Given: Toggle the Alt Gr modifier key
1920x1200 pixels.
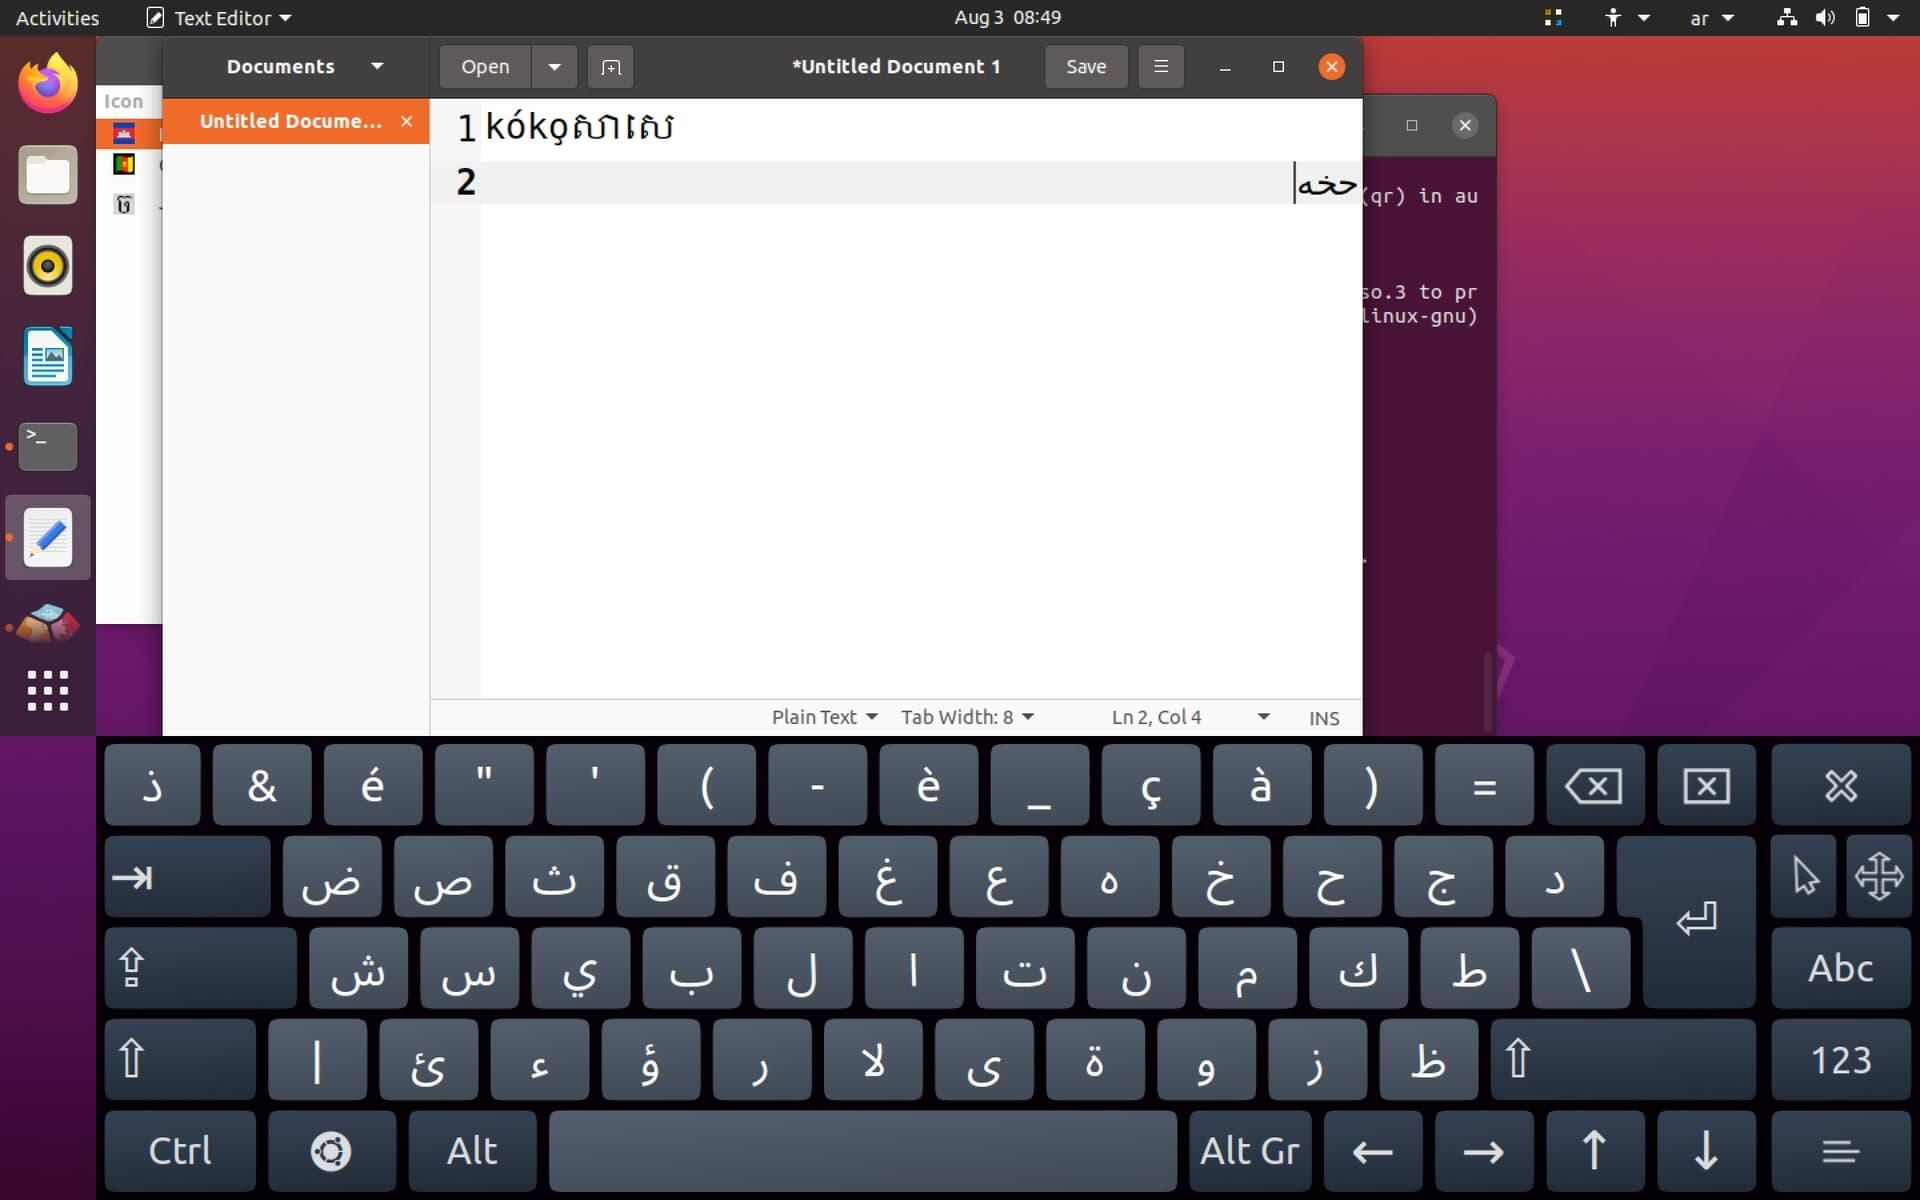Looking at the screenshot, I should point(1249,1151).
